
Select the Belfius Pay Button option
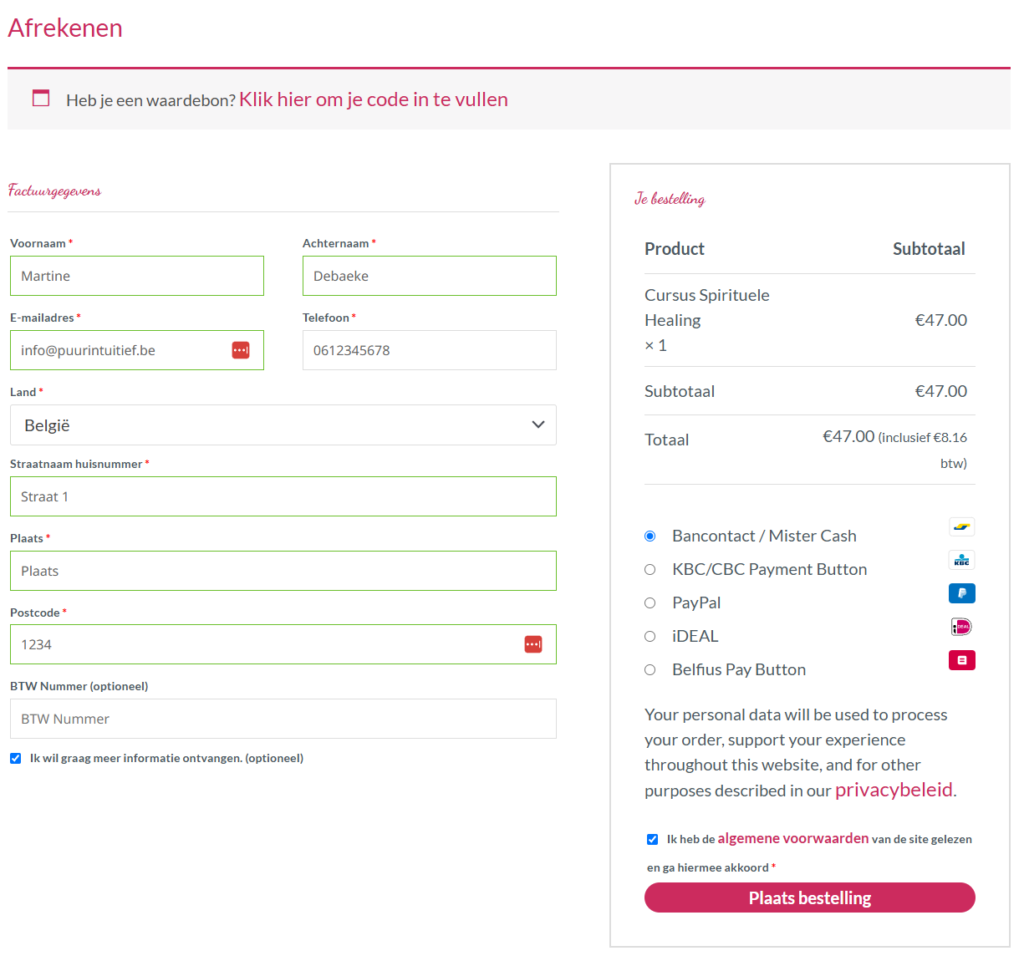tap(650, 669)
